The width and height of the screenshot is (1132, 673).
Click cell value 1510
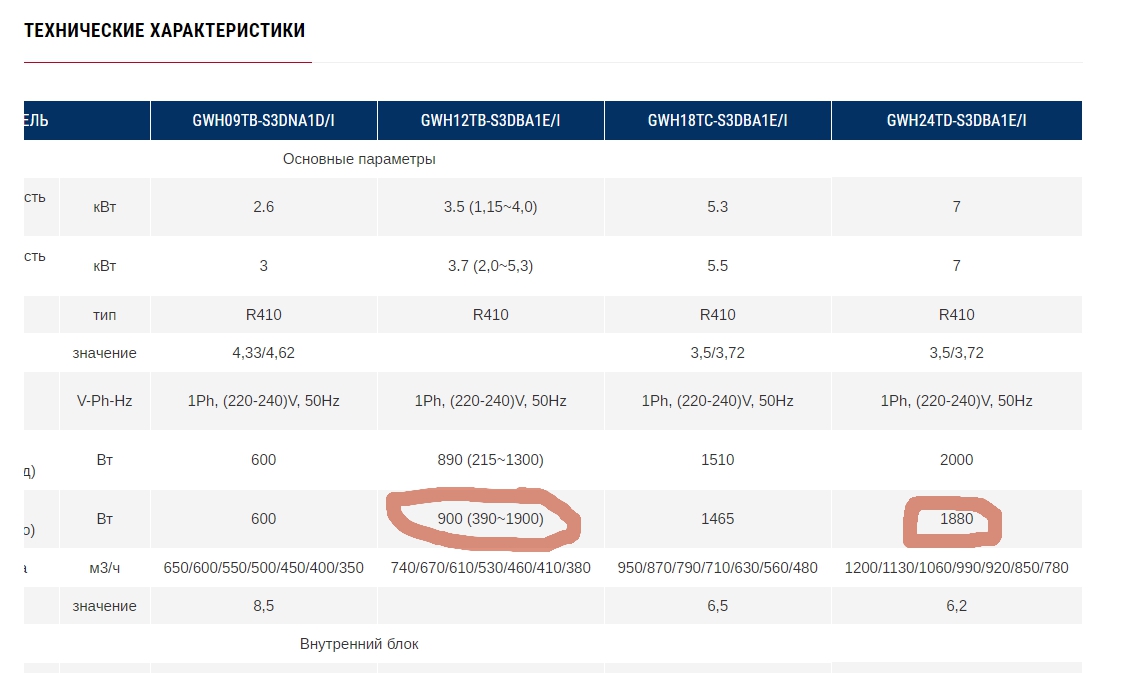[718, 460]
